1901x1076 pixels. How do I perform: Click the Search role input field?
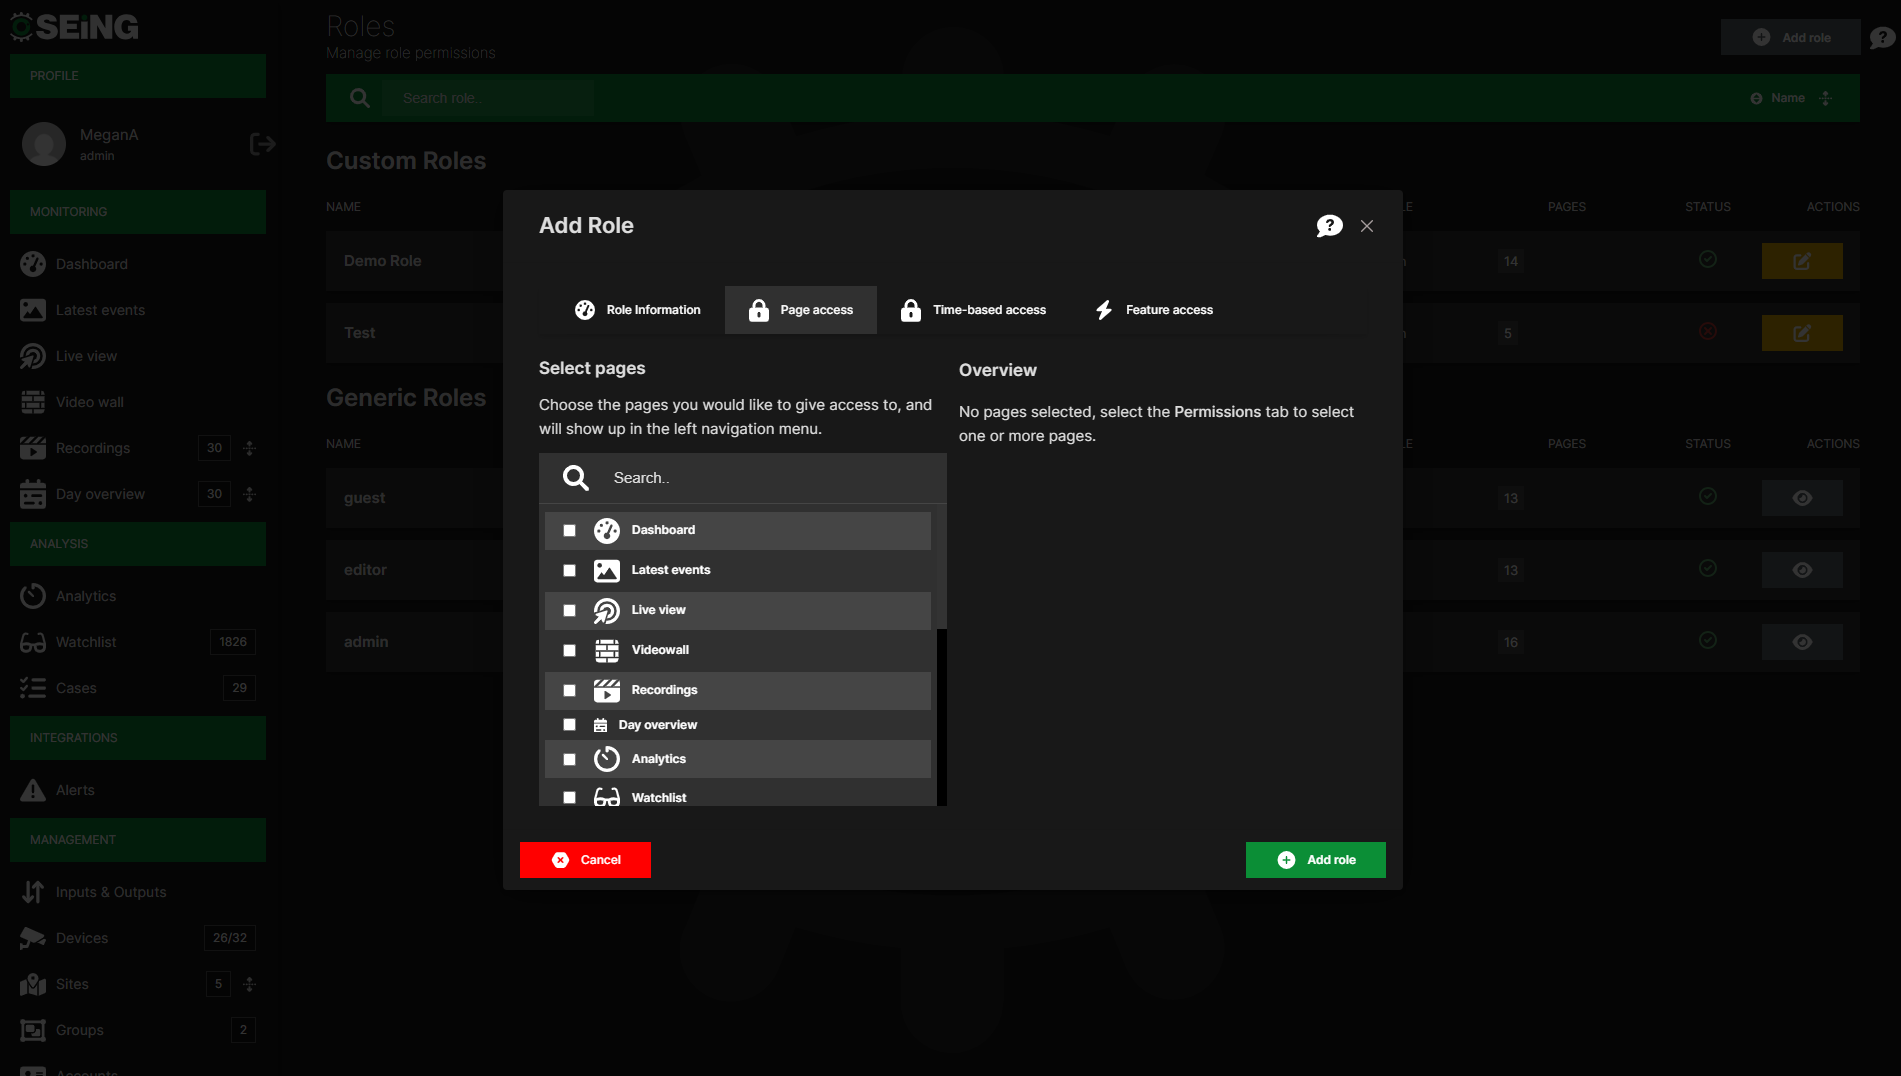488,98
